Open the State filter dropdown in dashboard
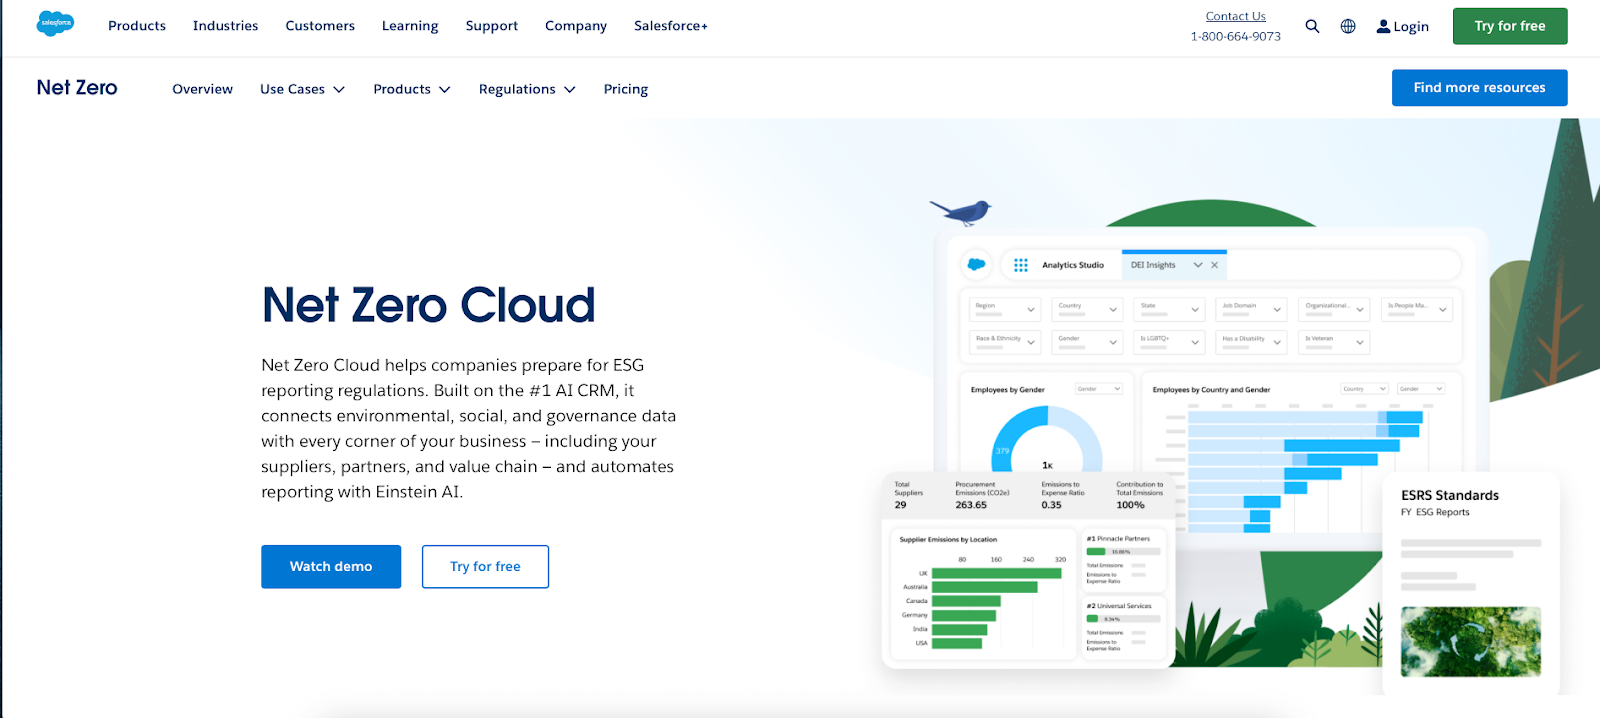1600x718 pixels. 1169,309
